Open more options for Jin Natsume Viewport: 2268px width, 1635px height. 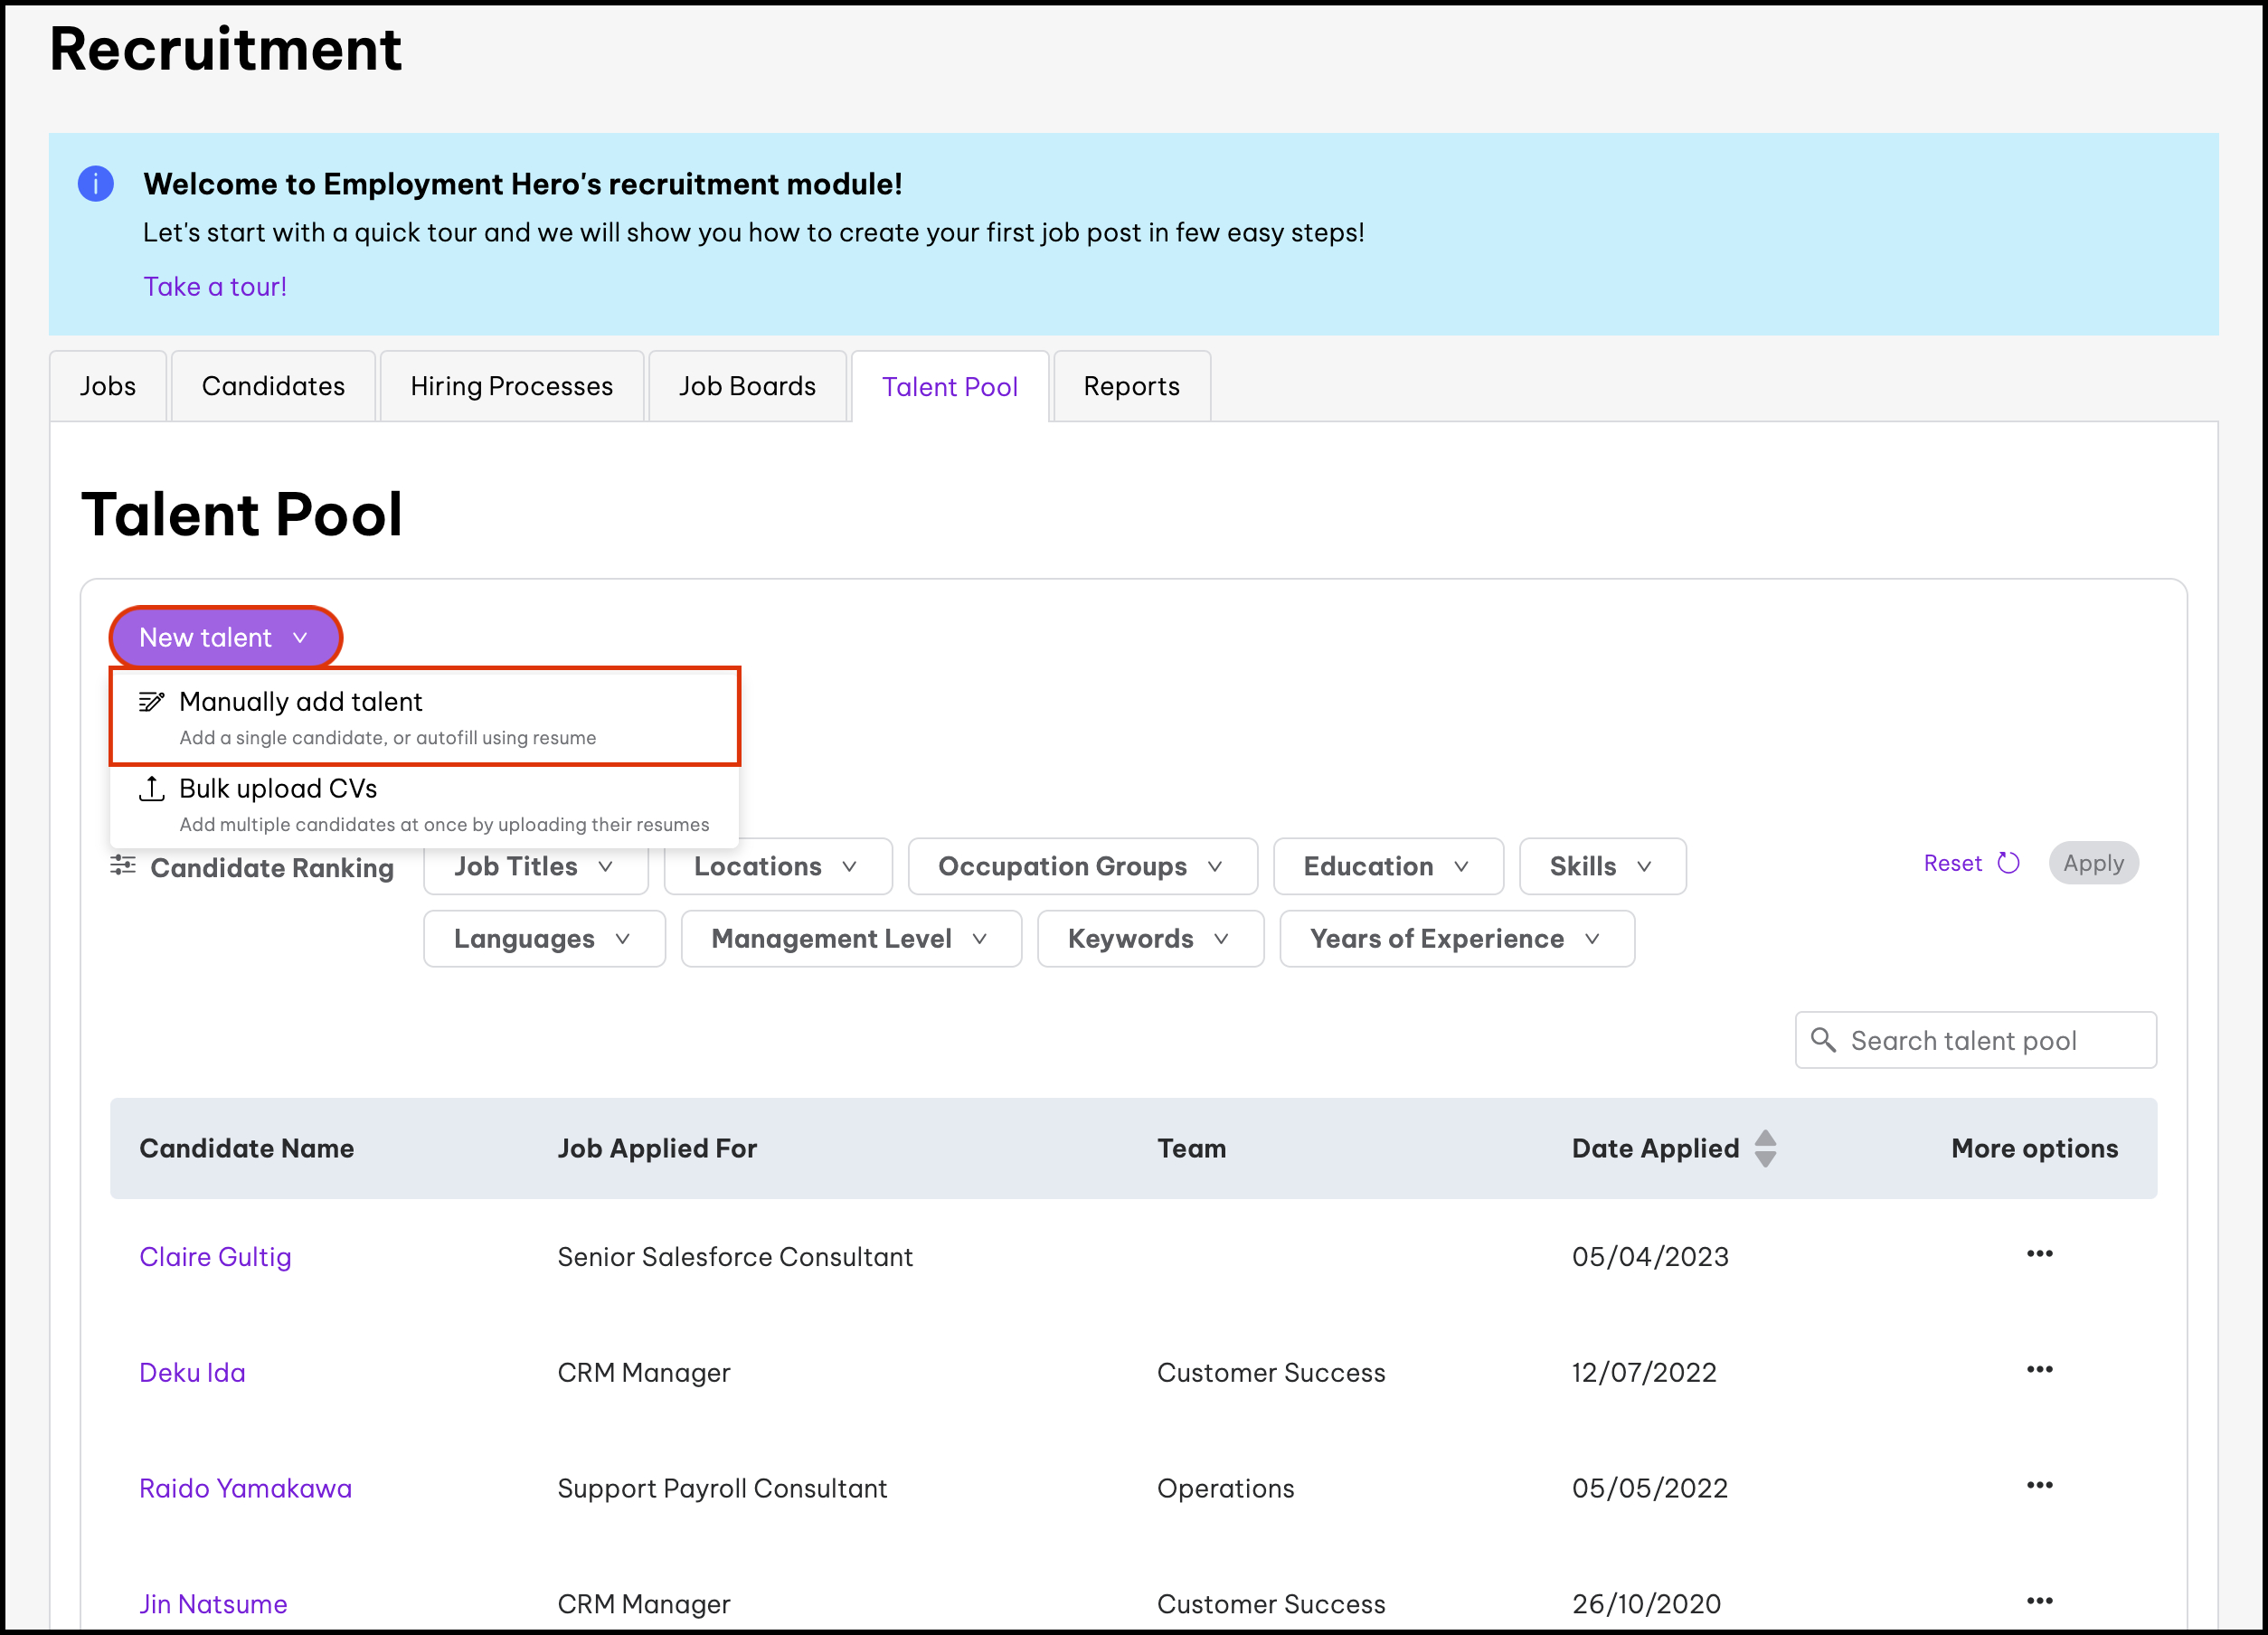[x=2039, y=1601]
